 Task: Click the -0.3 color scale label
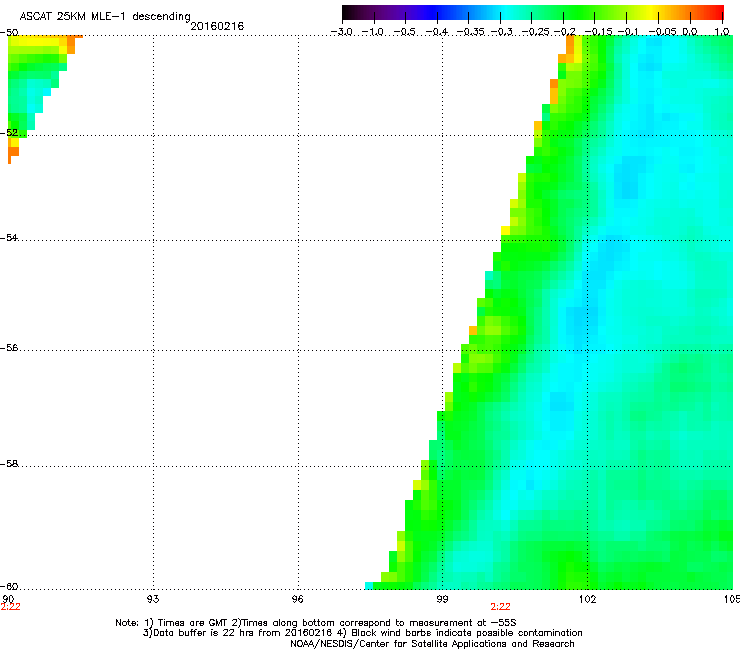[x=502, y=32]
